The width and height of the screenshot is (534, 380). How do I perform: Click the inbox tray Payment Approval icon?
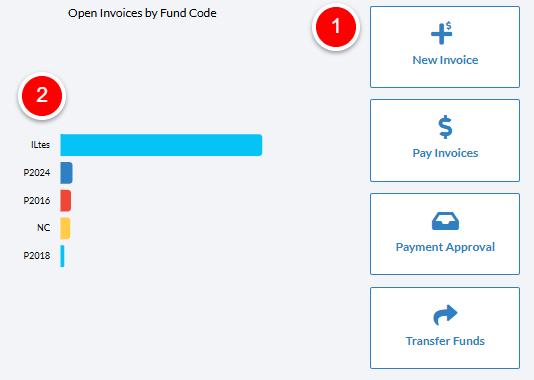(x=445, y=221)
